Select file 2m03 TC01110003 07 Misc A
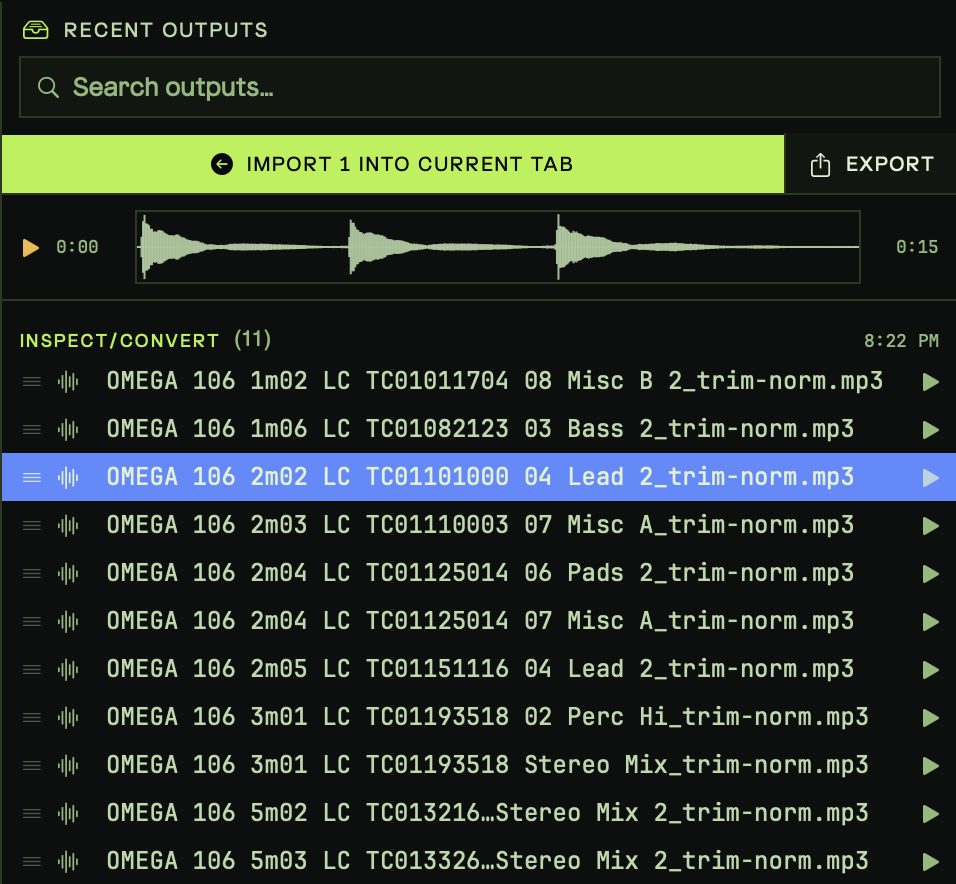Screen dimensions: 956x884 (480, 525)
